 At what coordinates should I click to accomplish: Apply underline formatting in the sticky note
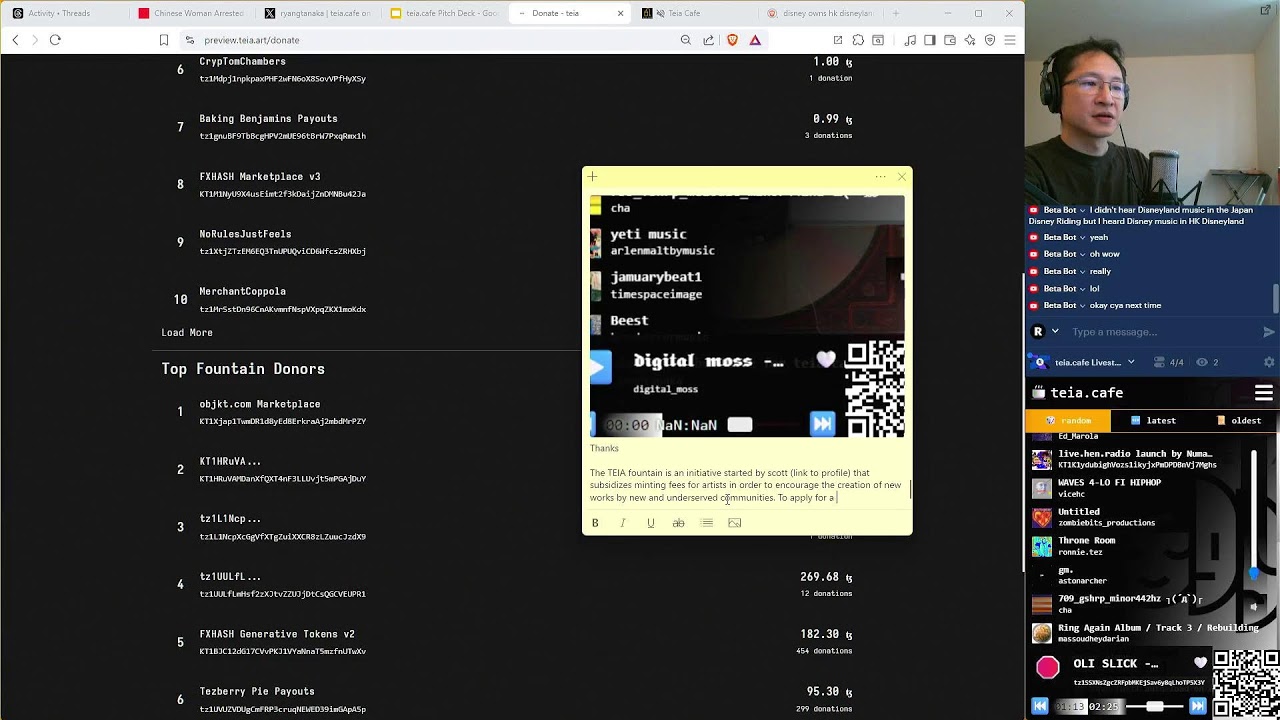click(651, 523)
